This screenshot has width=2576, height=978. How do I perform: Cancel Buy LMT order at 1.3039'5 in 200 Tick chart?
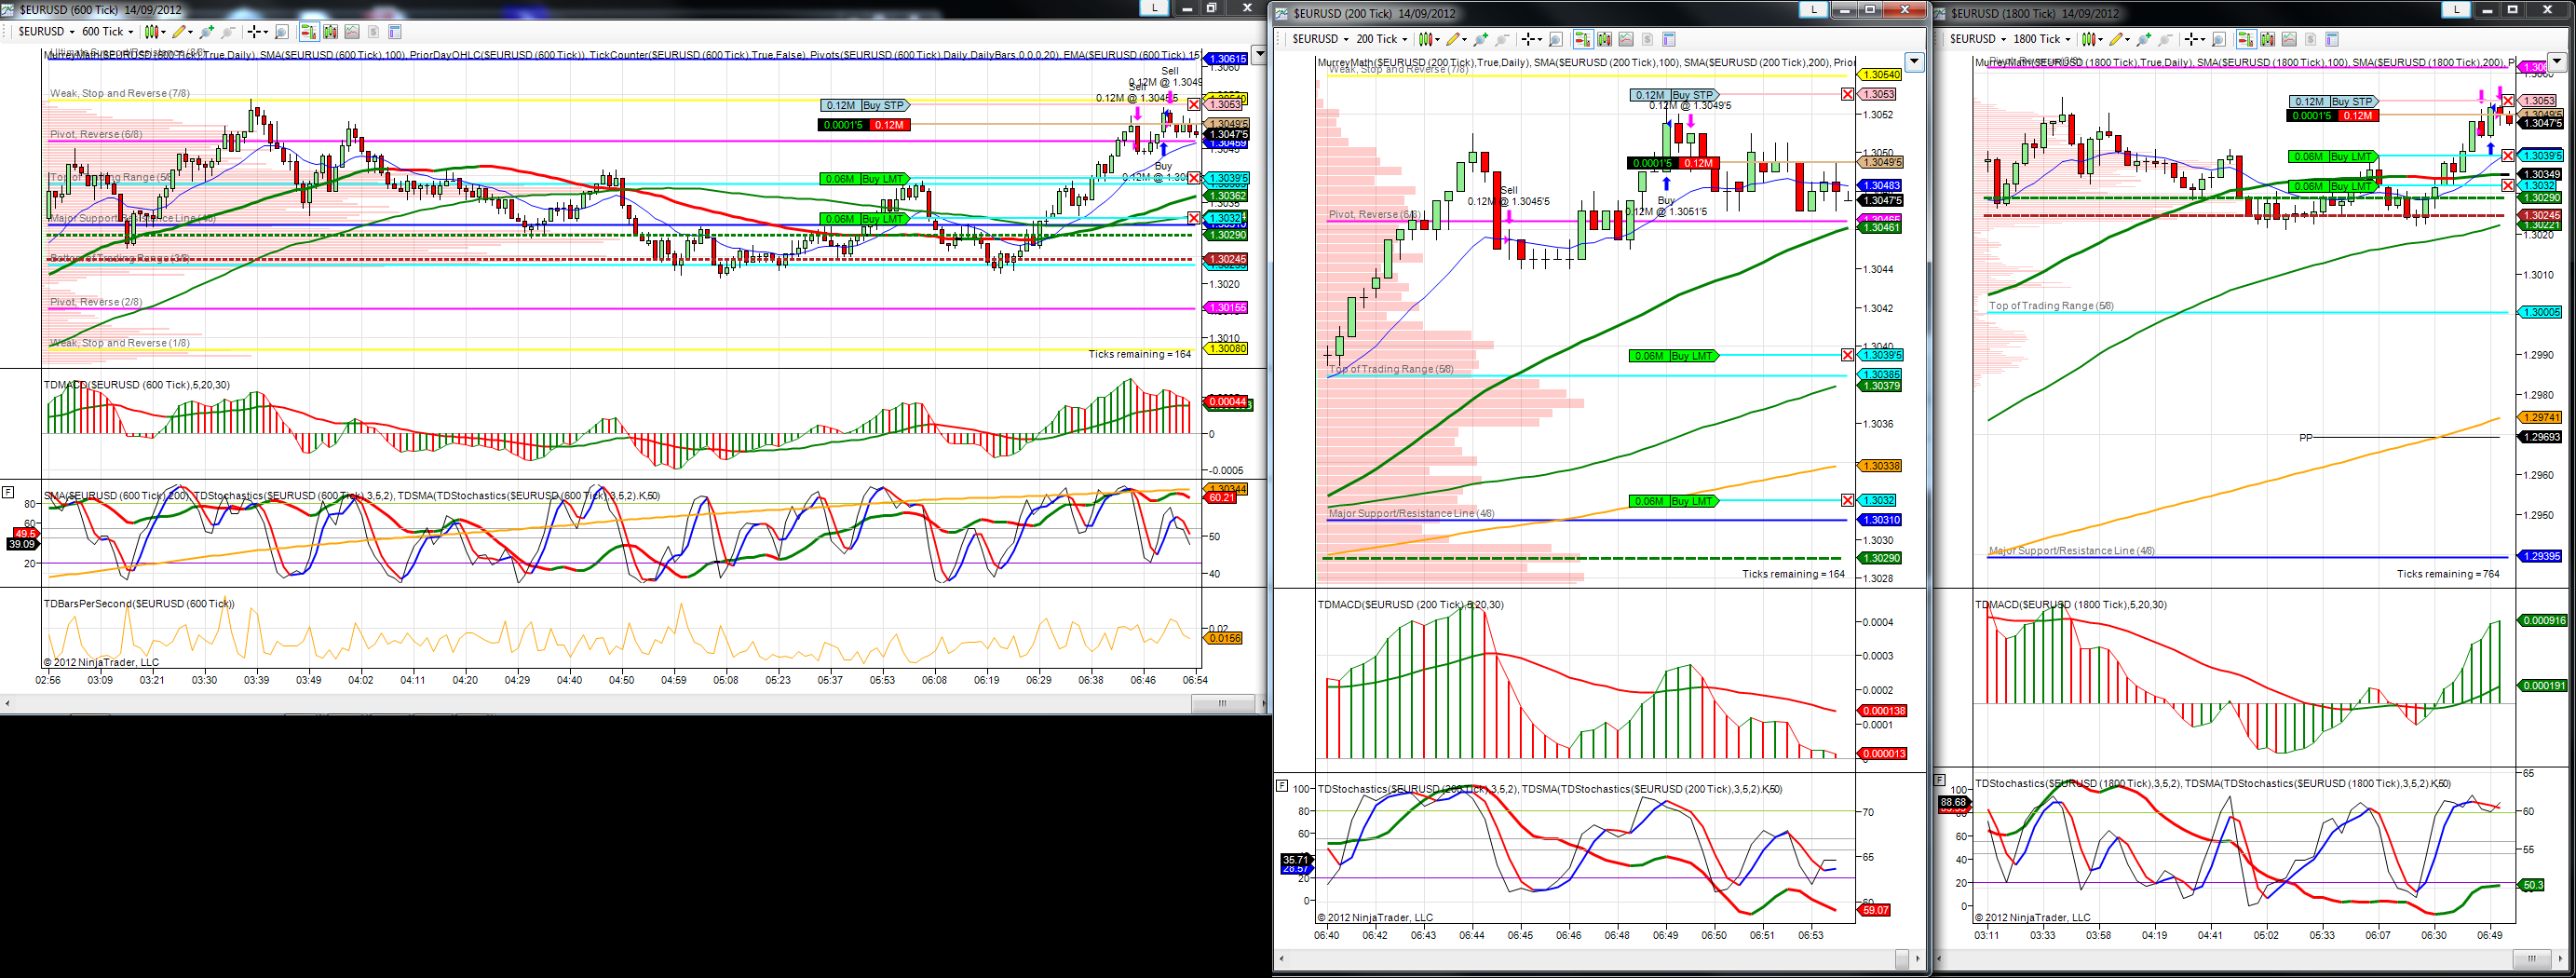1847,355
